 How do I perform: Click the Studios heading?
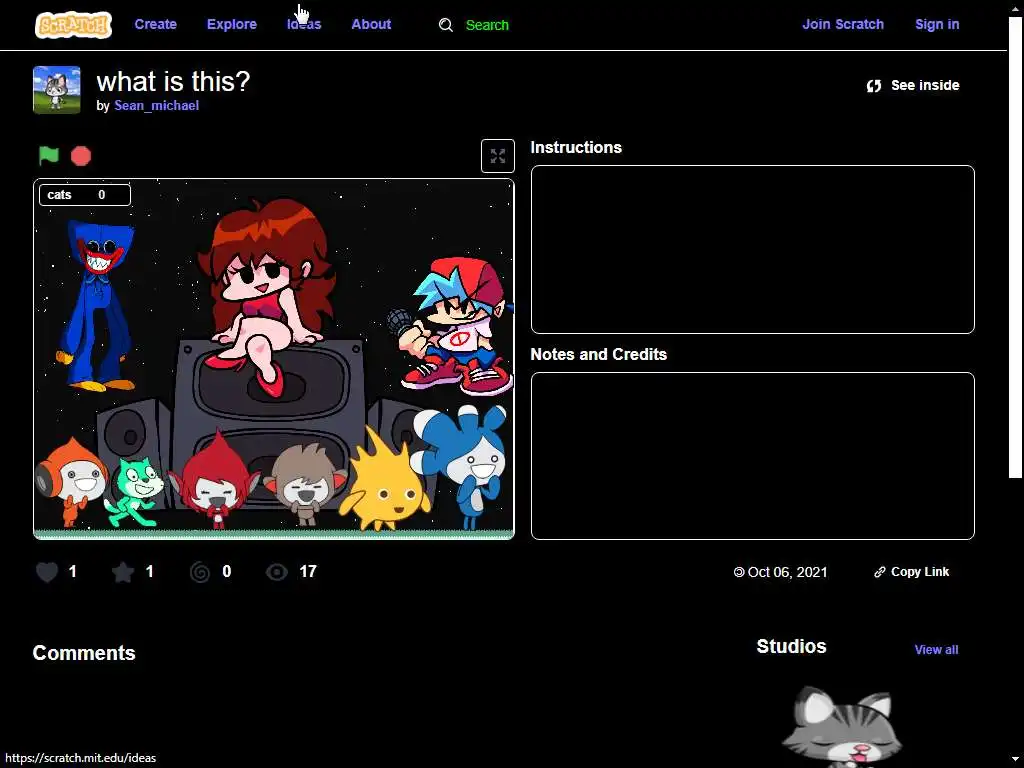click(792, 647)
